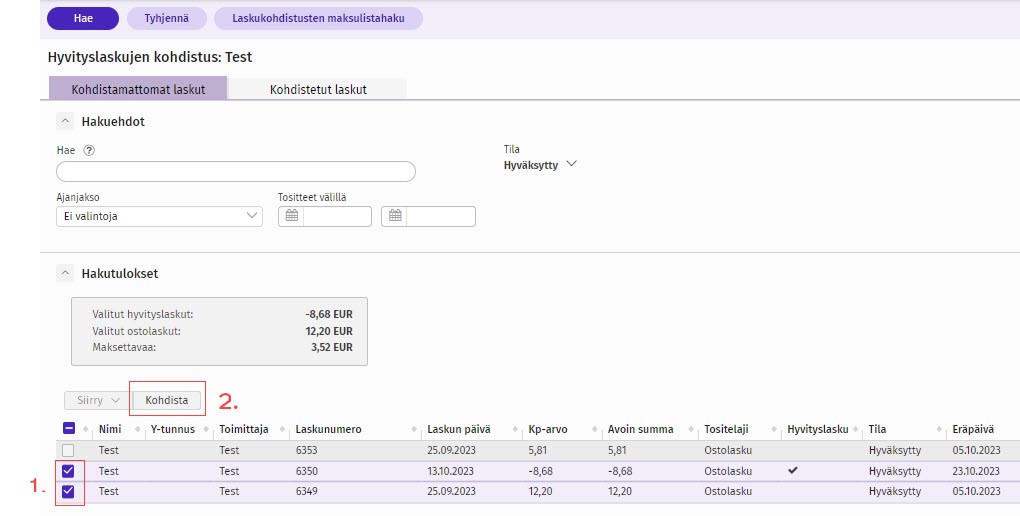Viewport: 1020px width, 516px height.
Task: Open the Ajanjakso dropdown Ei valintoja
Action: pyautogui.click(x=159, y=216)
